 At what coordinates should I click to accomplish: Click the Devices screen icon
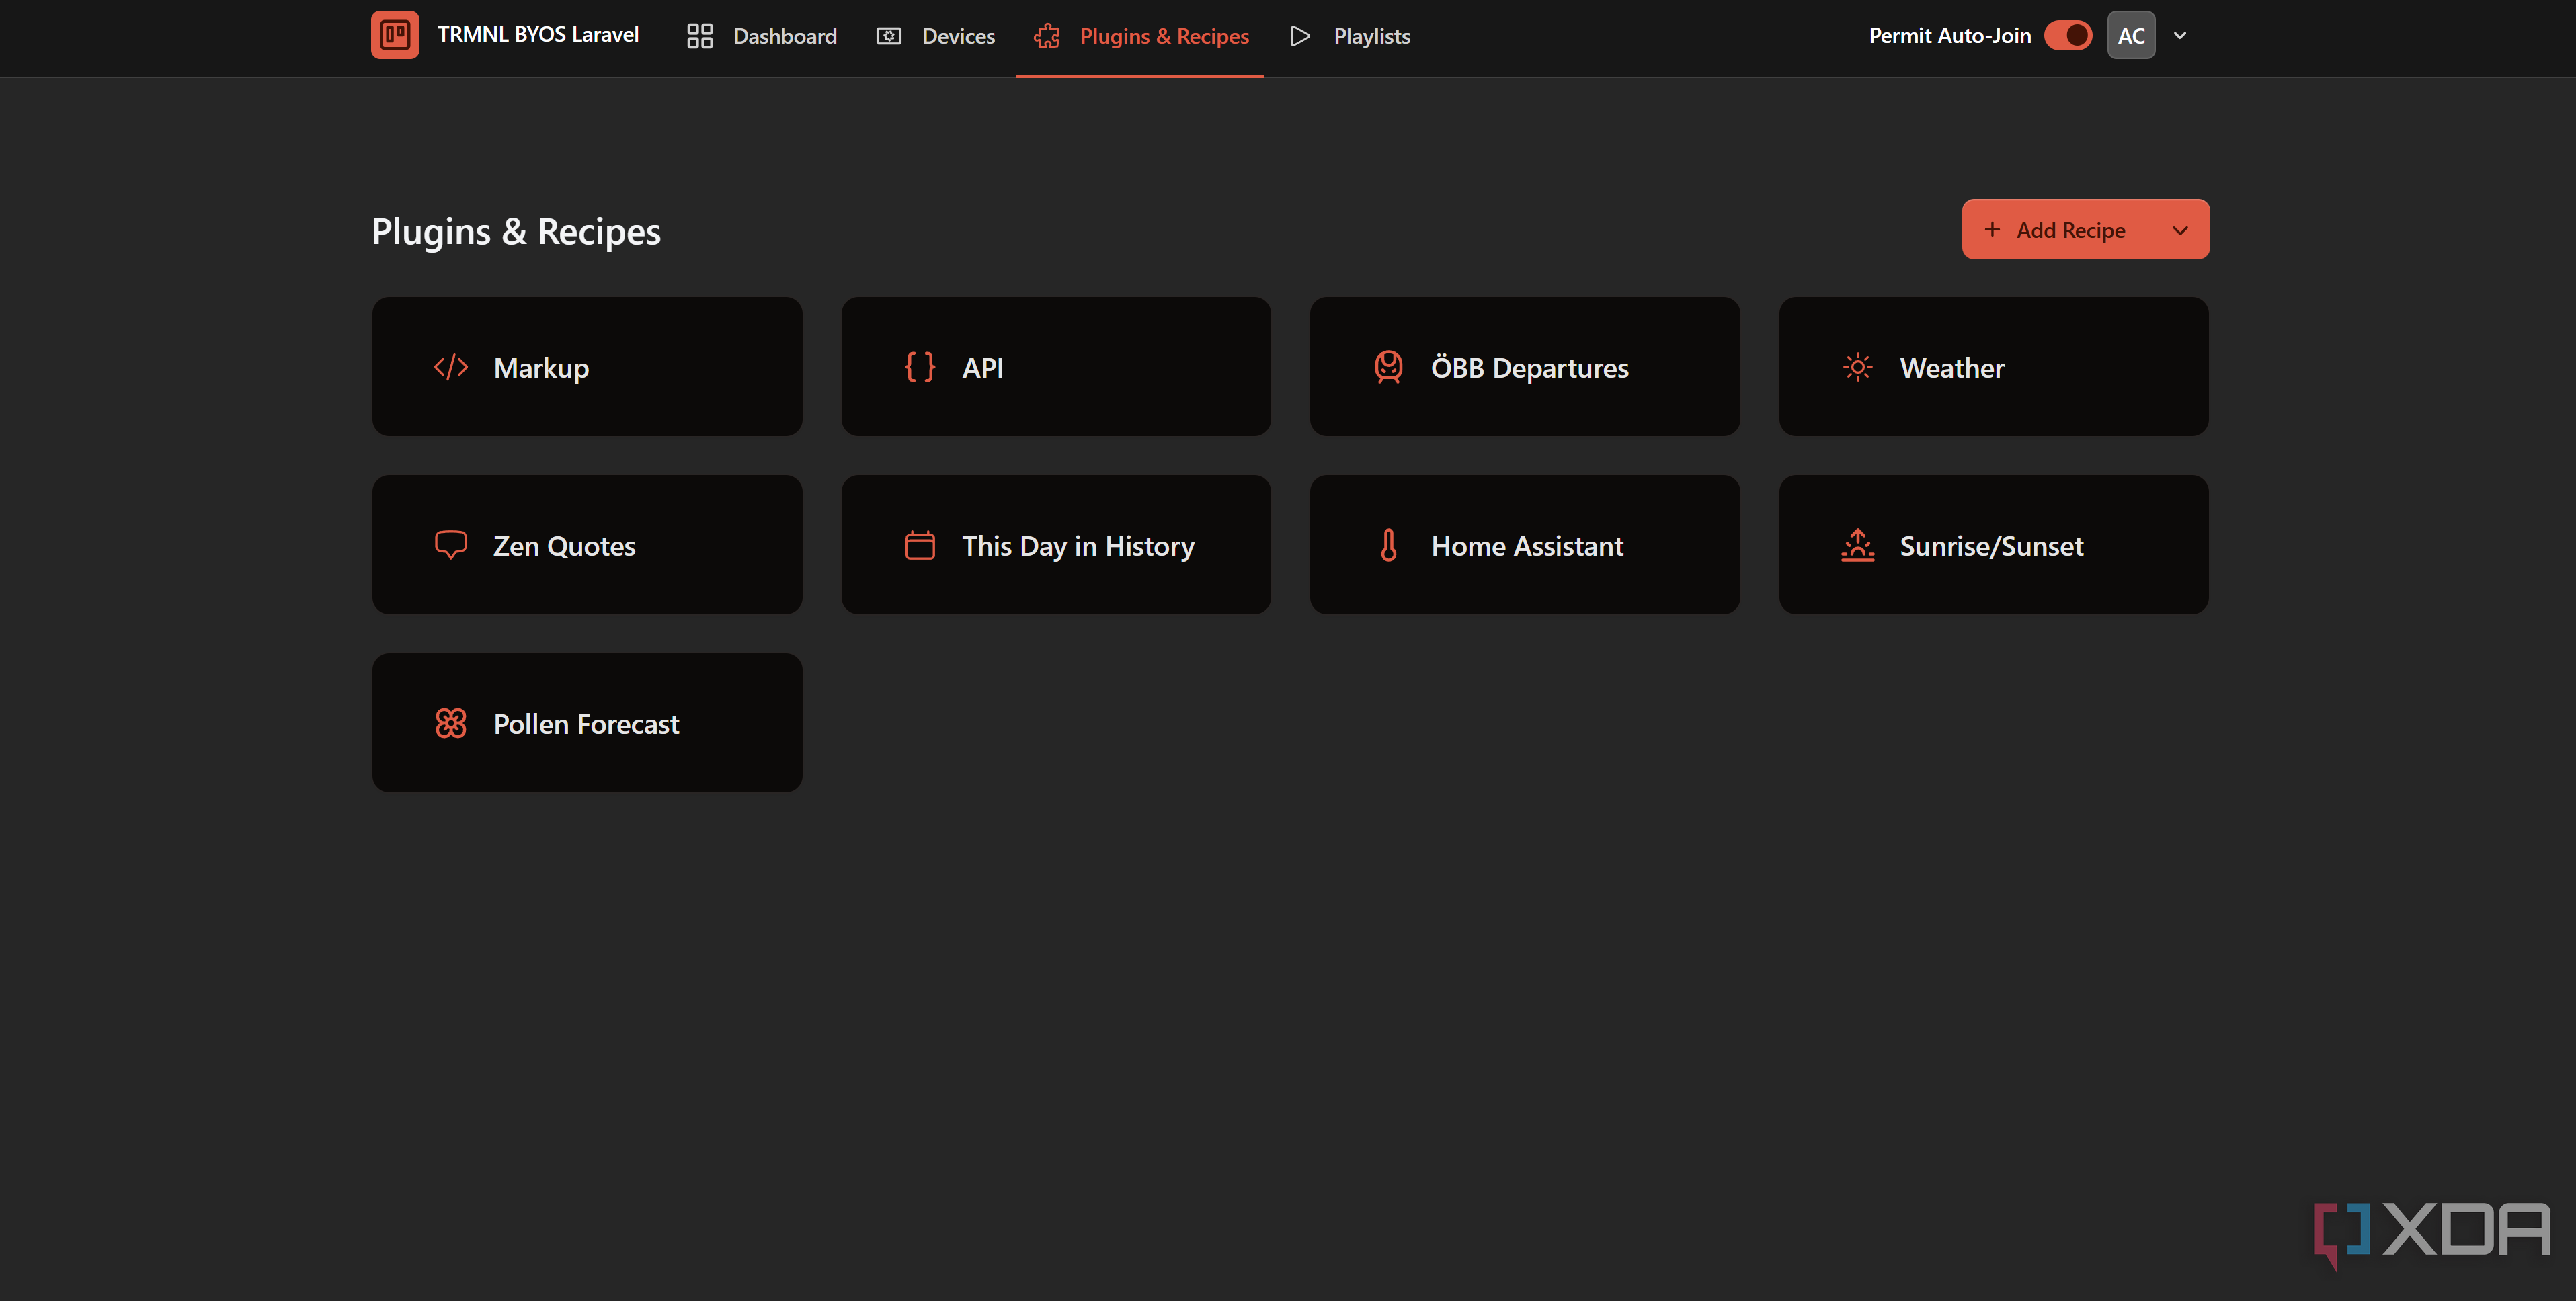point(889,36)
